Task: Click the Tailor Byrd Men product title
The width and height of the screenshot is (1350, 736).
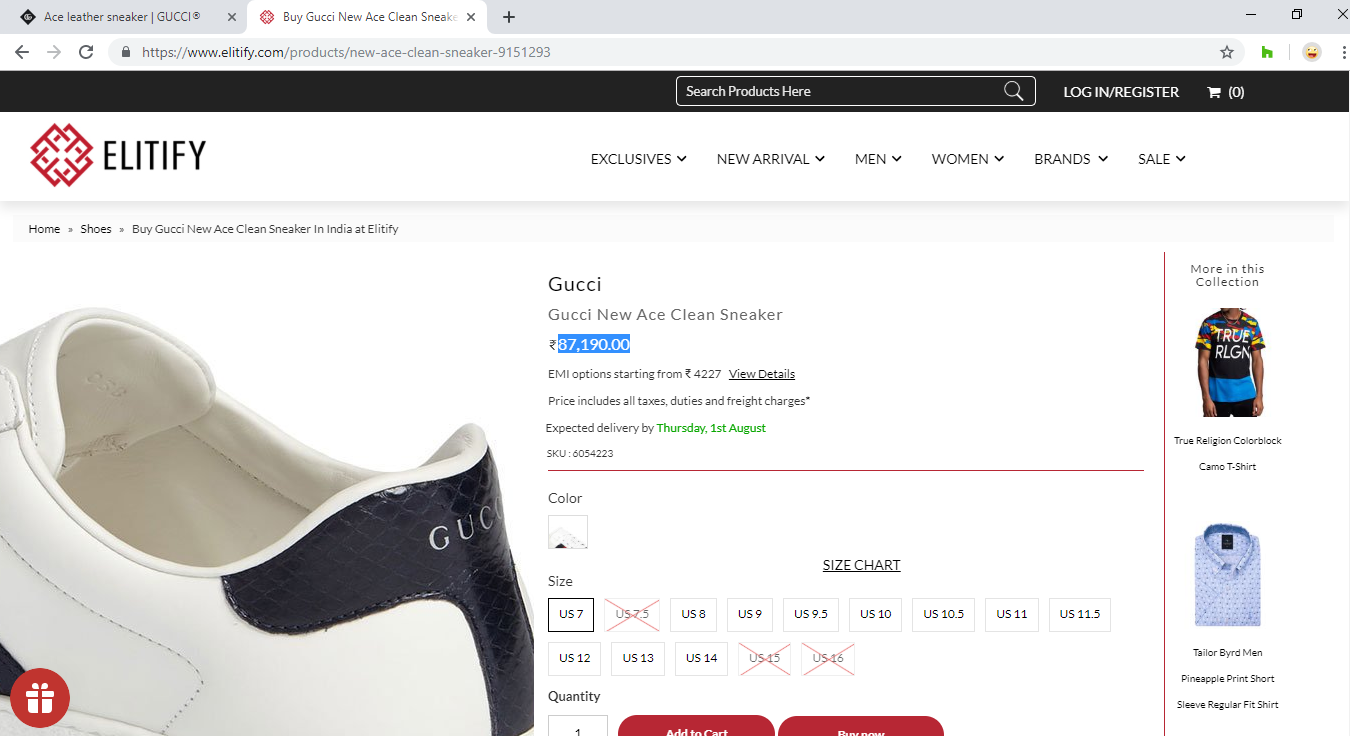Action: (1228, 679)
